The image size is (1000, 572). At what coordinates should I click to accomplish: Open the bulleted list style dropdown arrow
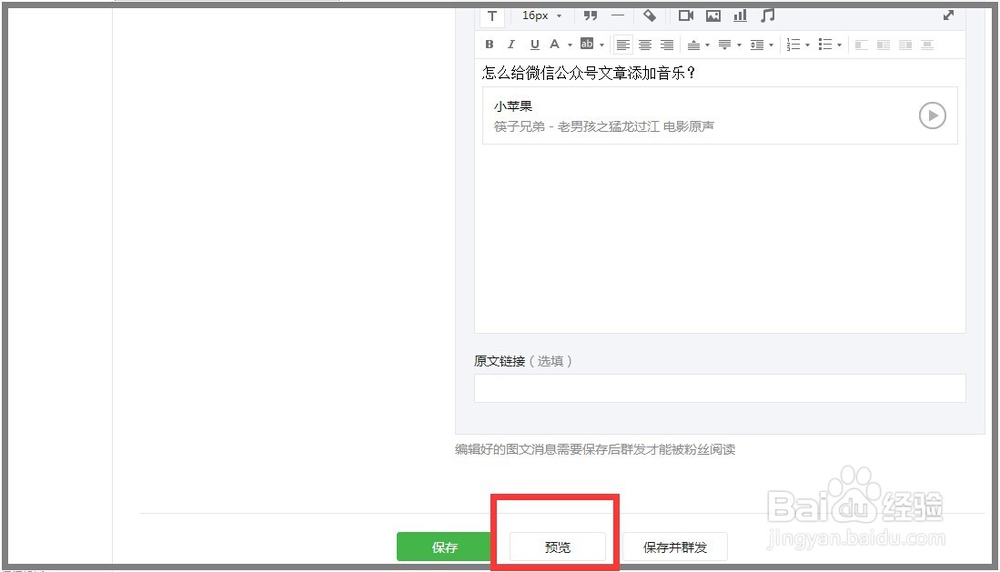coord(839,45)
